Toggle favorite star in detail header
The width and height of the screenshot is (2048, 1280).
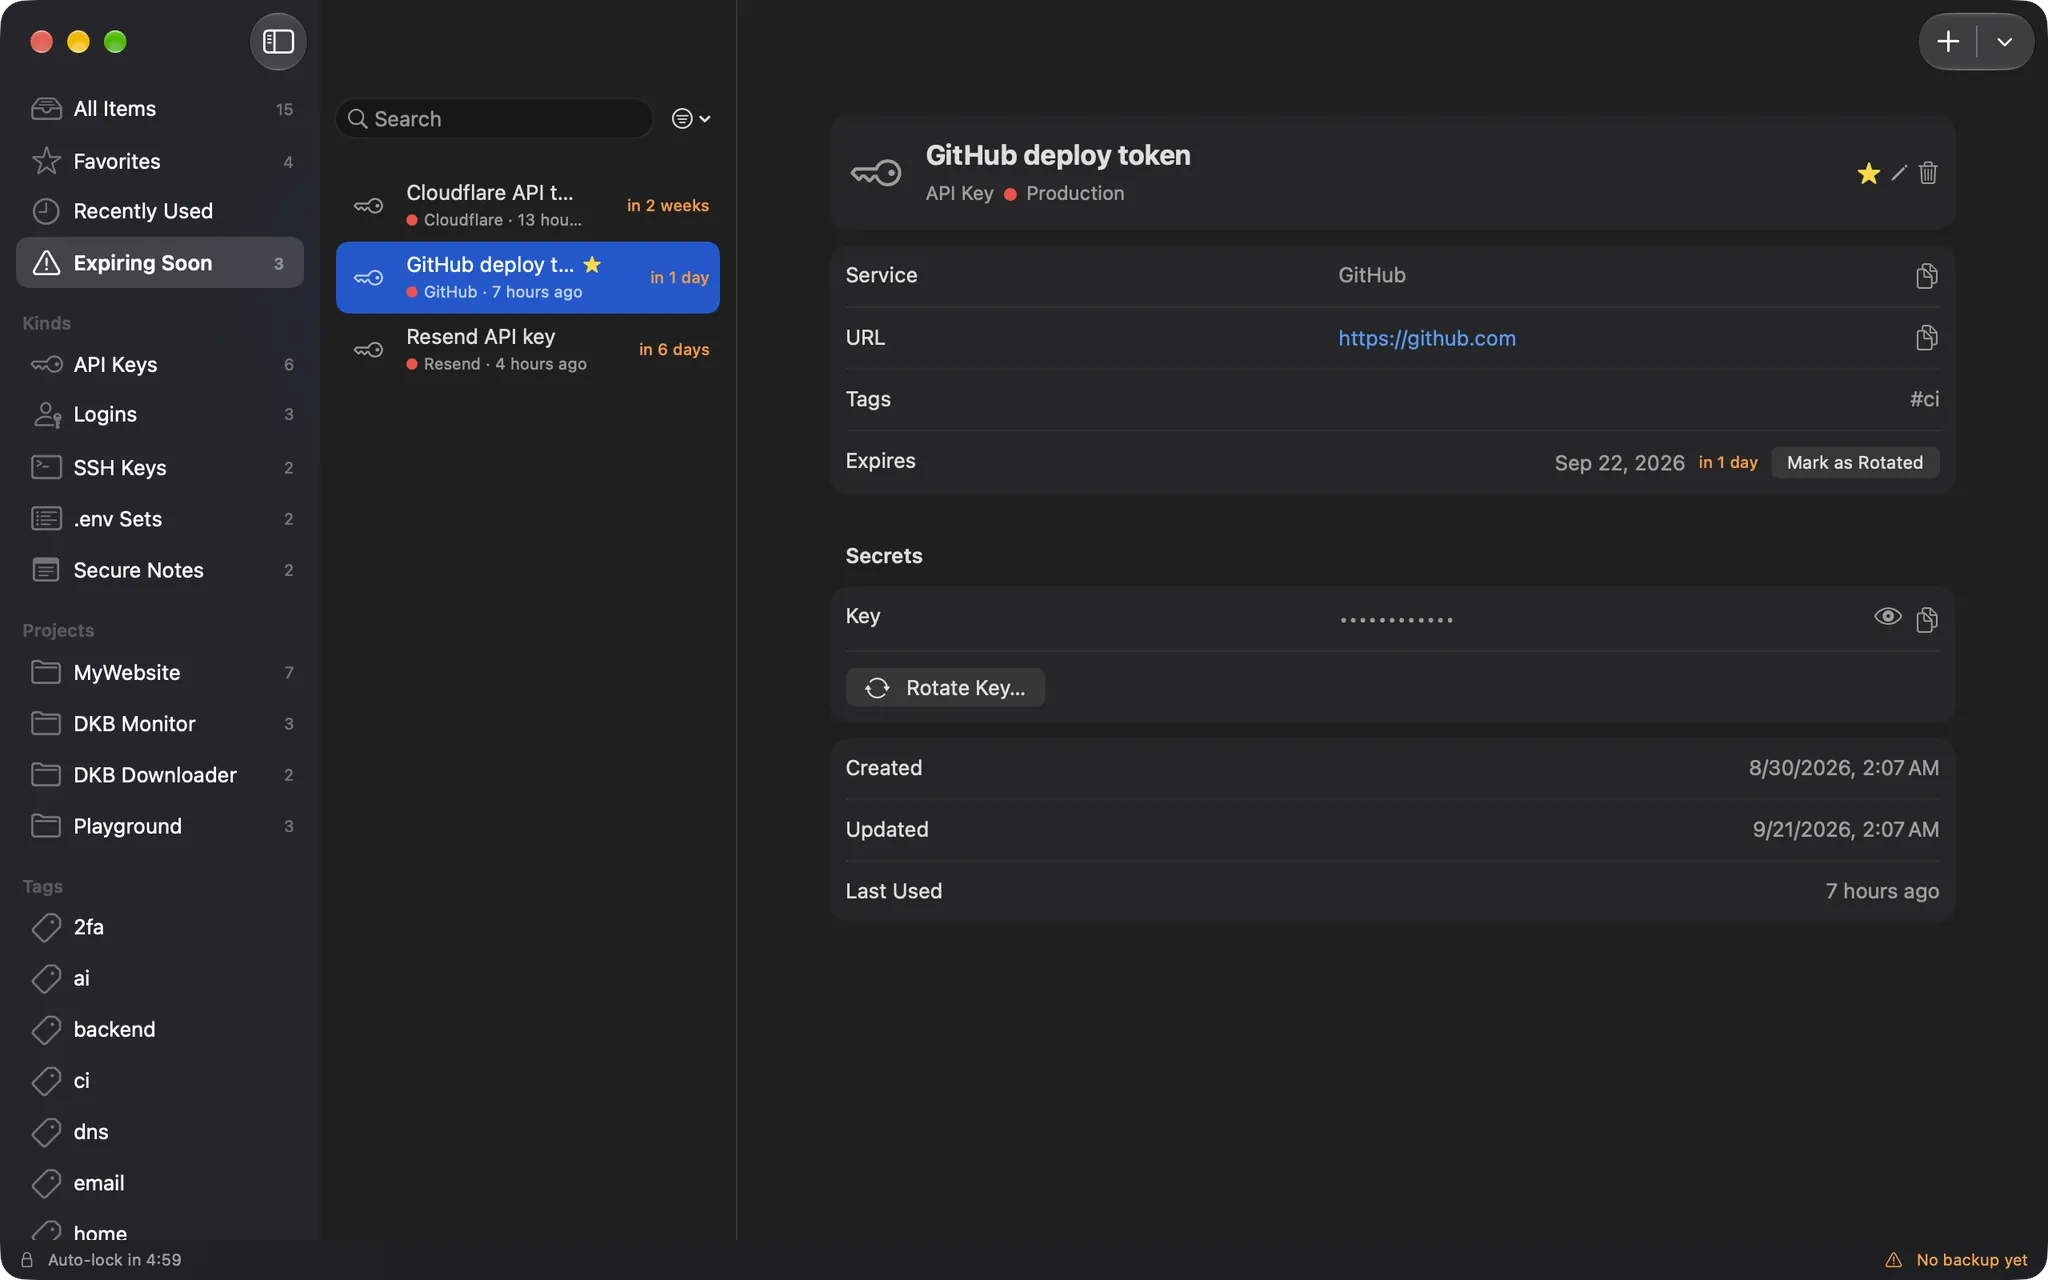tap(1868, 173)
